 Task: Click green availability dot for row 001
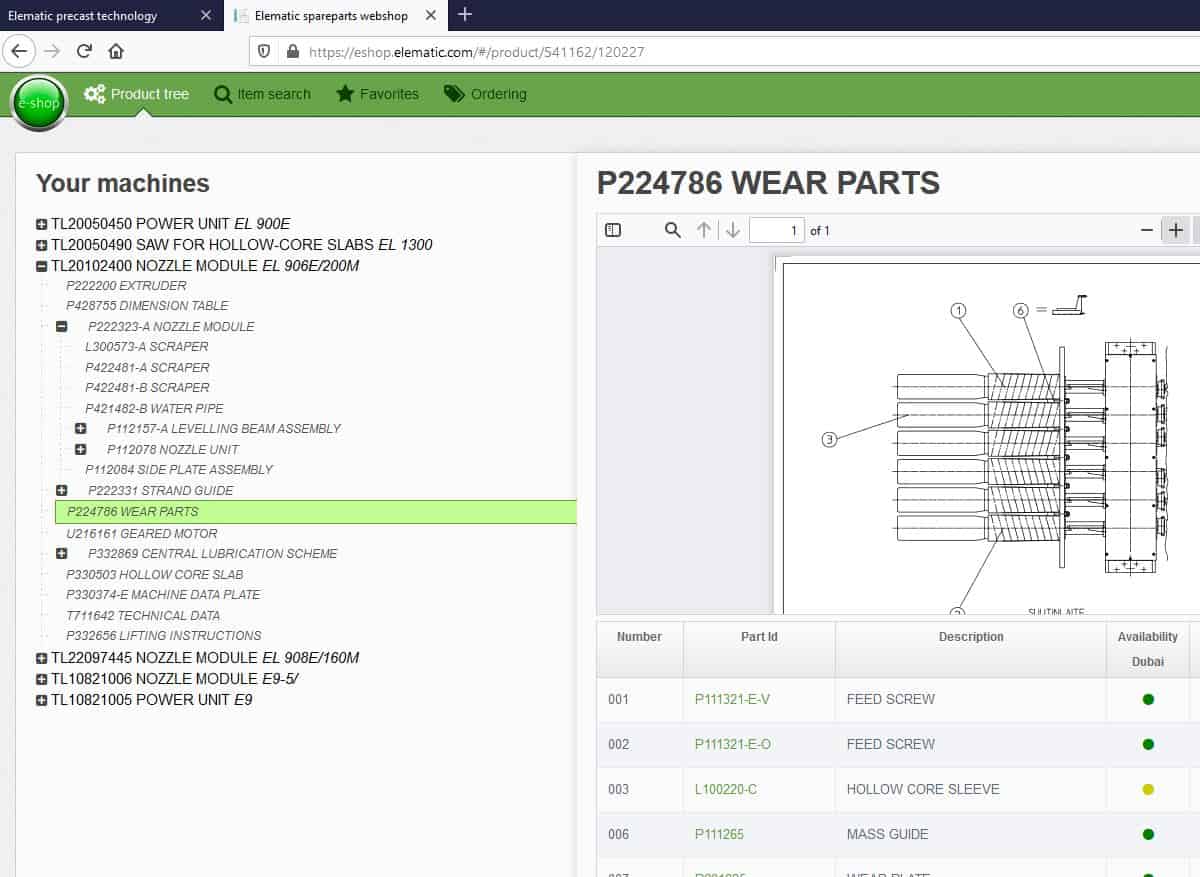1148,699
